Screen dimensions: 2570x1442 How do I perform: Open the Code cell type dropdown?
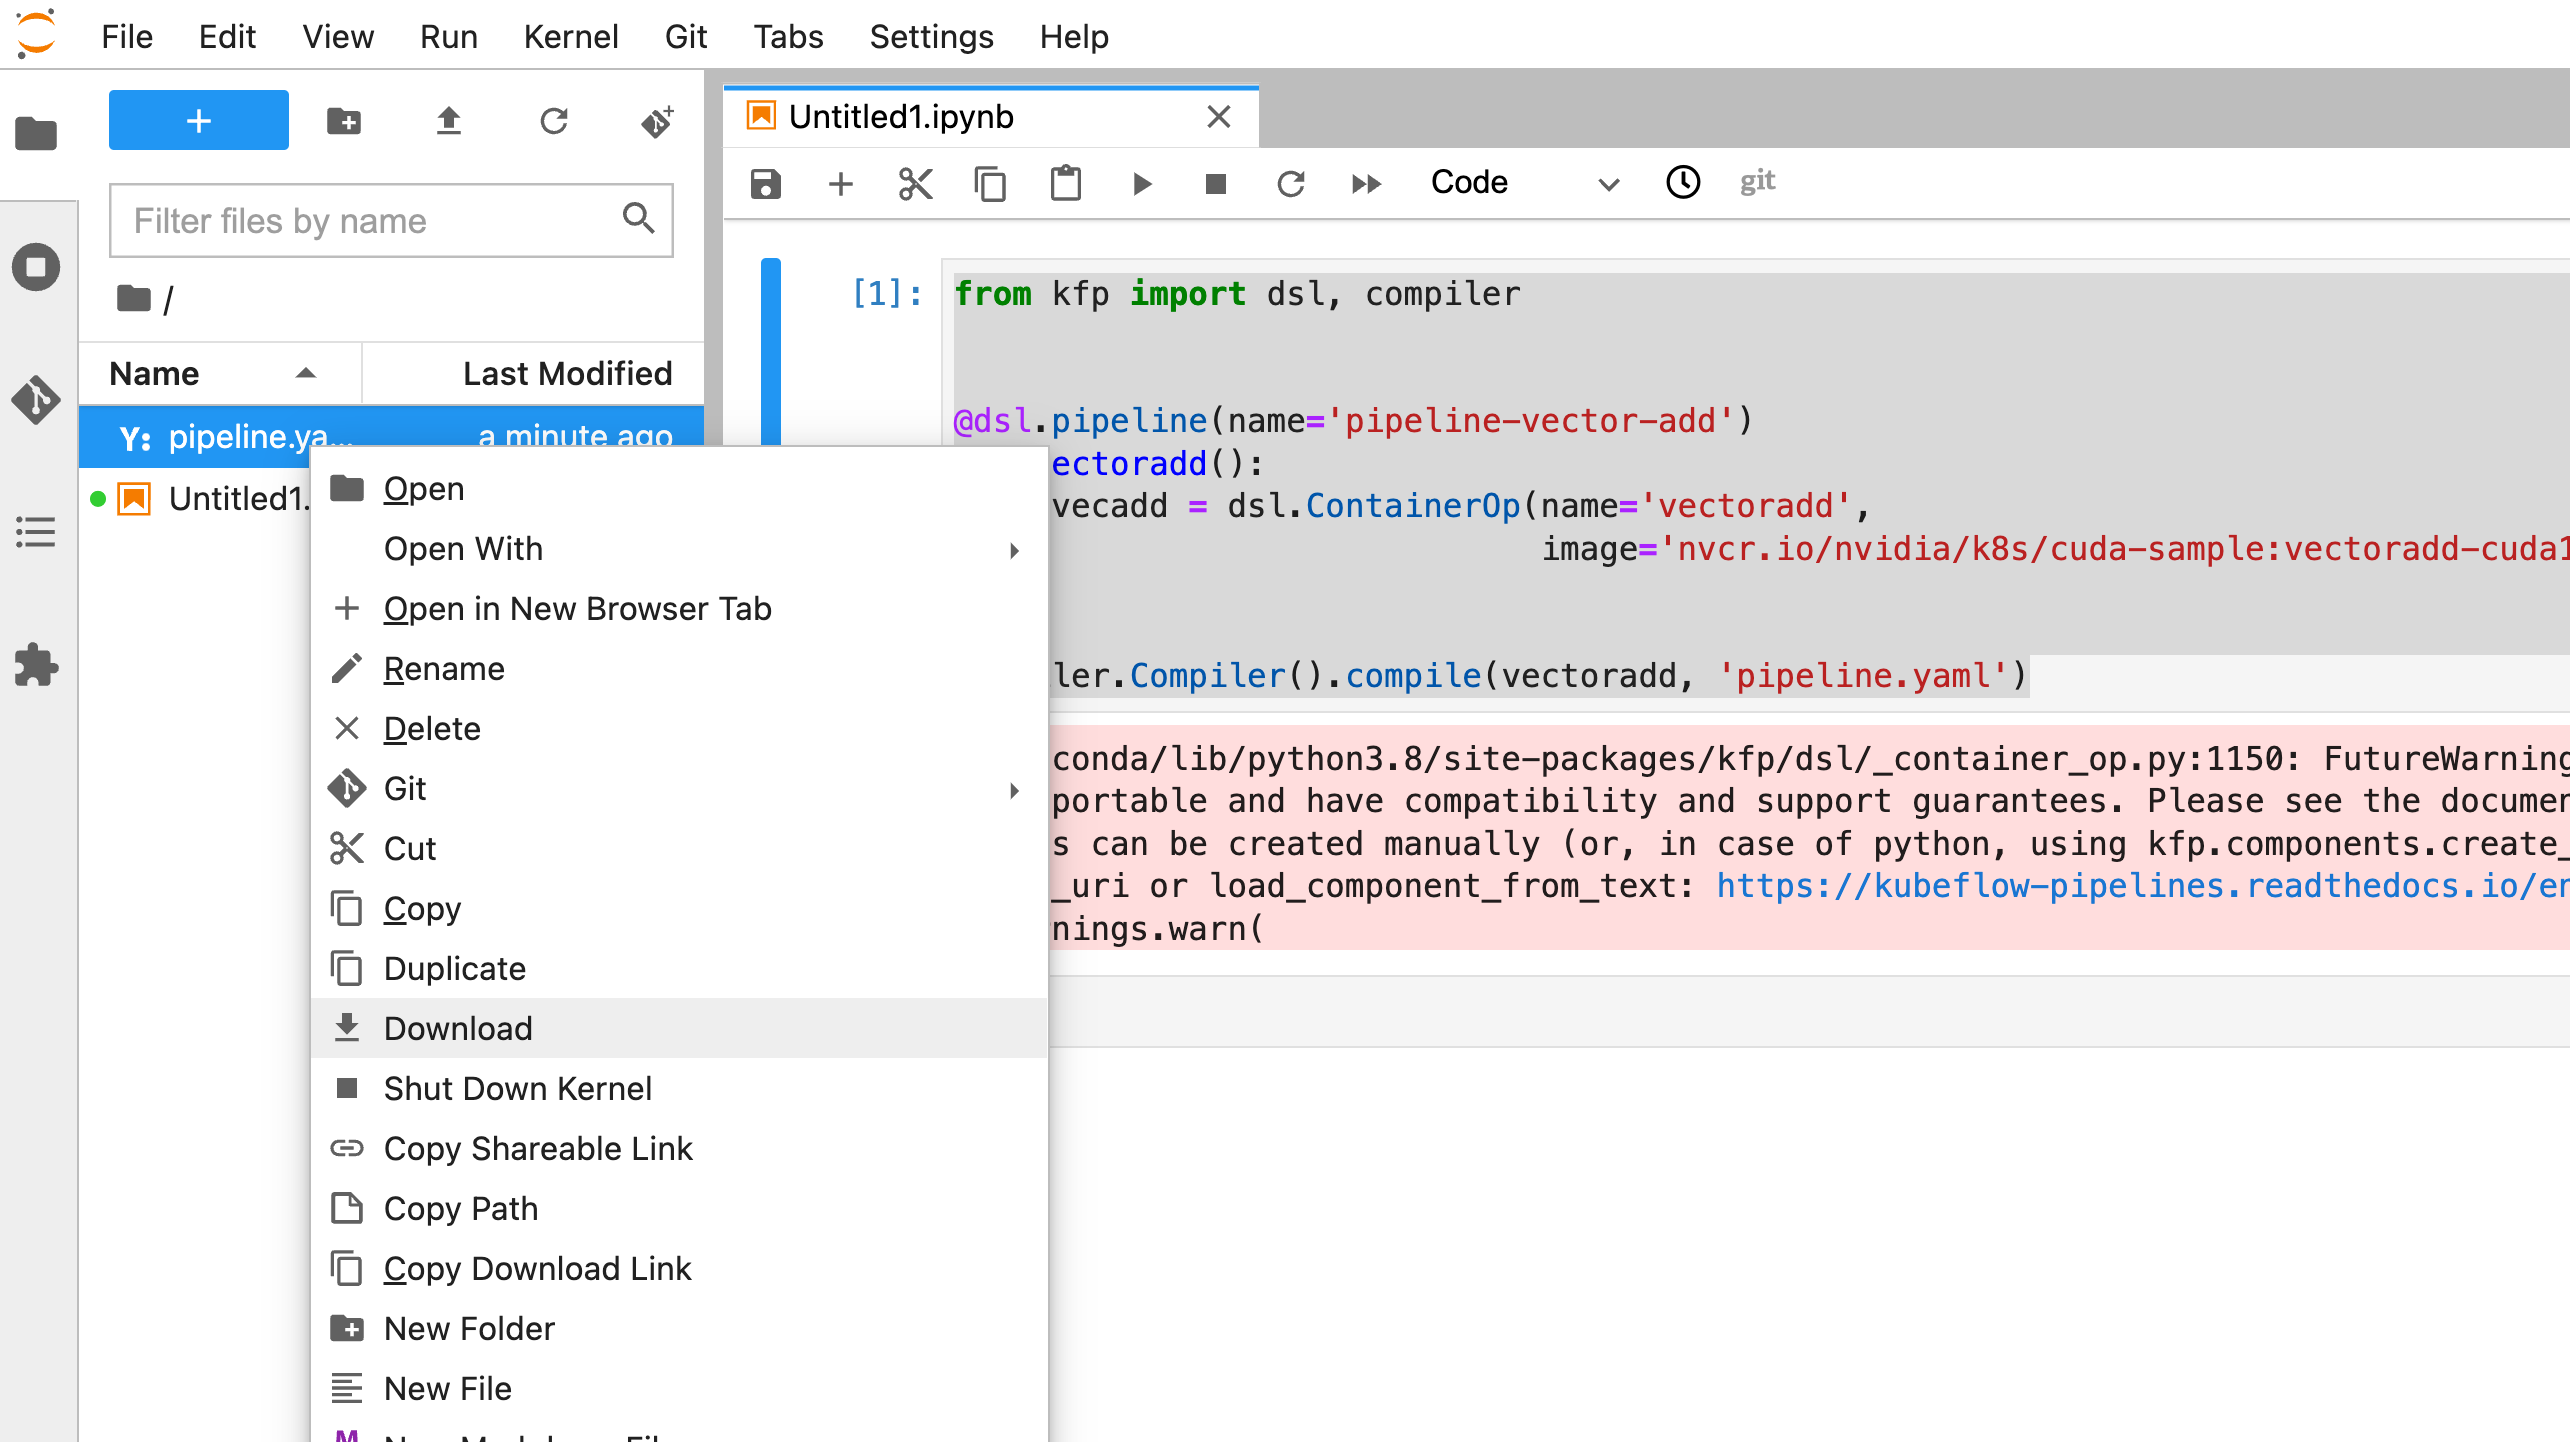(1520, 183)
